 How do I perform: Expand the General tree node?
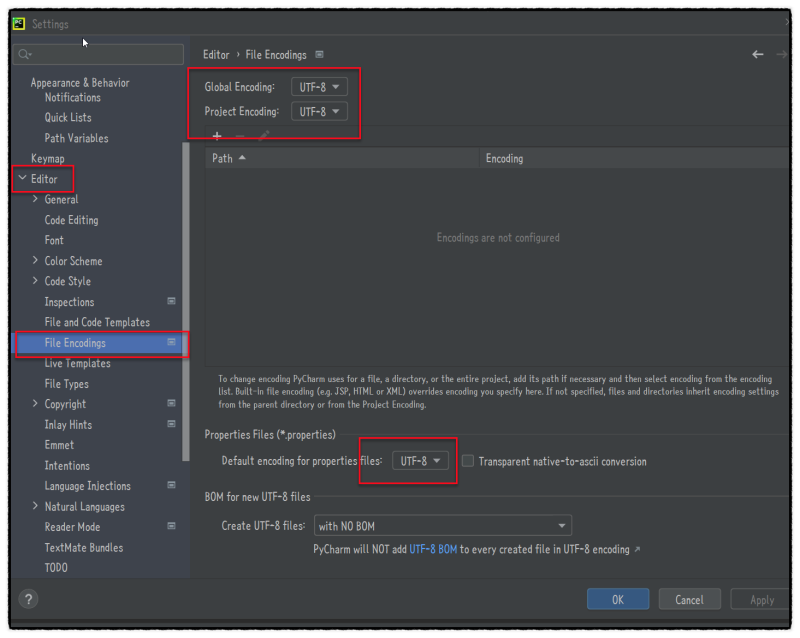click(35, 199)
